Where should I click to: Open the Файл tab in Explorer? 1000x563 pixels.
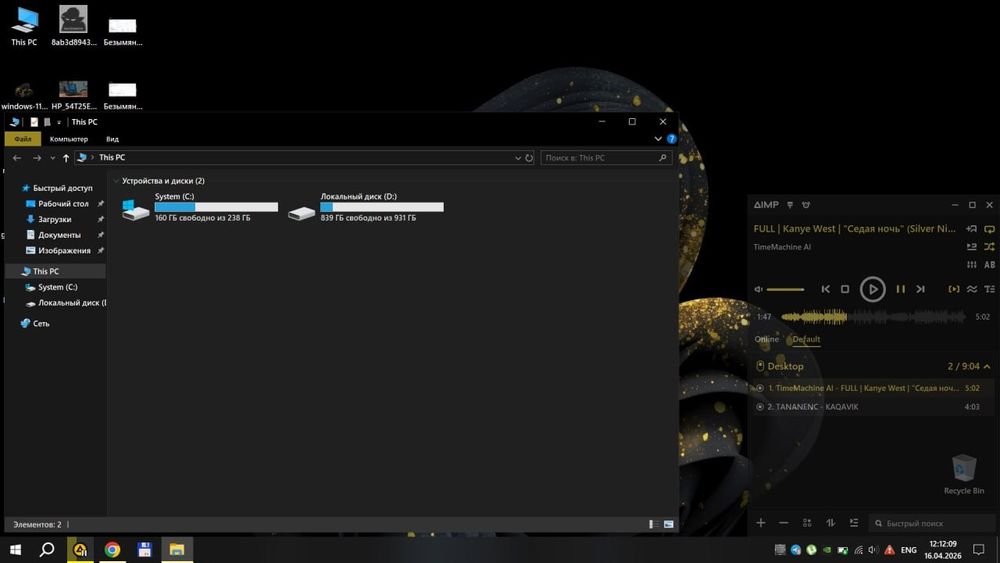(x=22, y=139)
